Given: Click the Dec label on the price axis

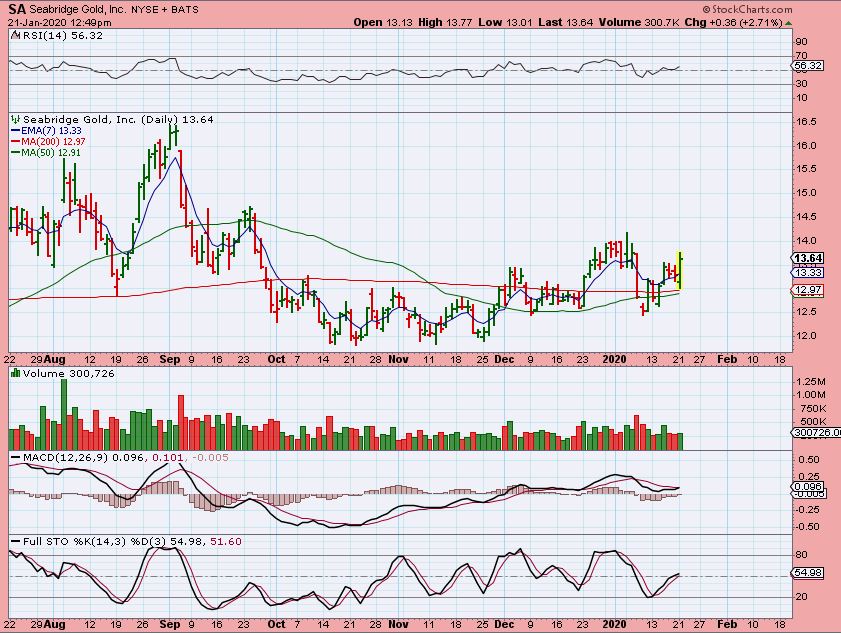Looking at the screenshot, I should (x=504, y=359).
